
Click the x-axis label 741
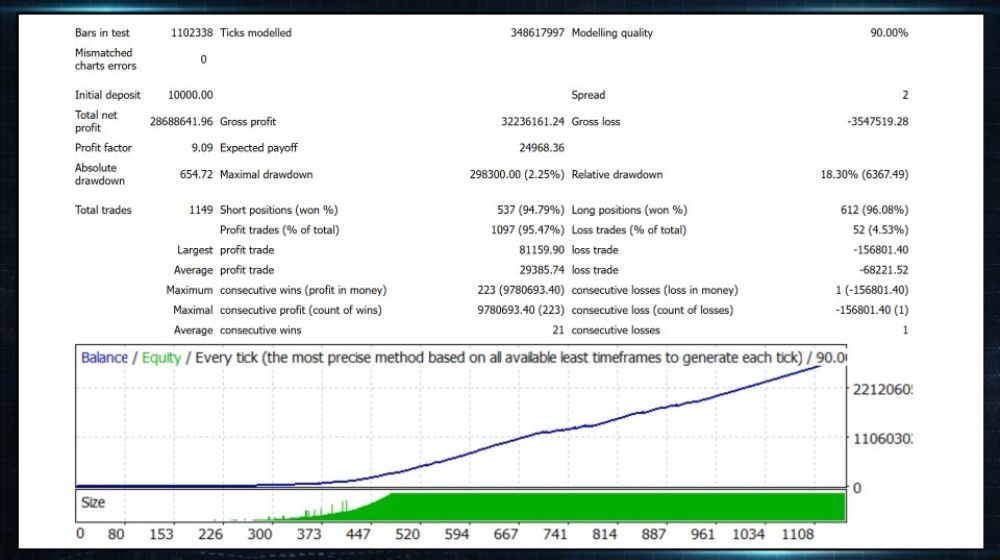(555, 534)
